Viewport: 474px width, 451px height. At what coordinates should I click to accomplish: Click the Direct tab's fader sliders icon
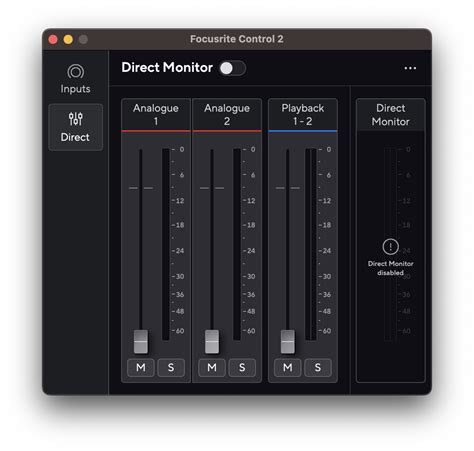click(76, 118)
